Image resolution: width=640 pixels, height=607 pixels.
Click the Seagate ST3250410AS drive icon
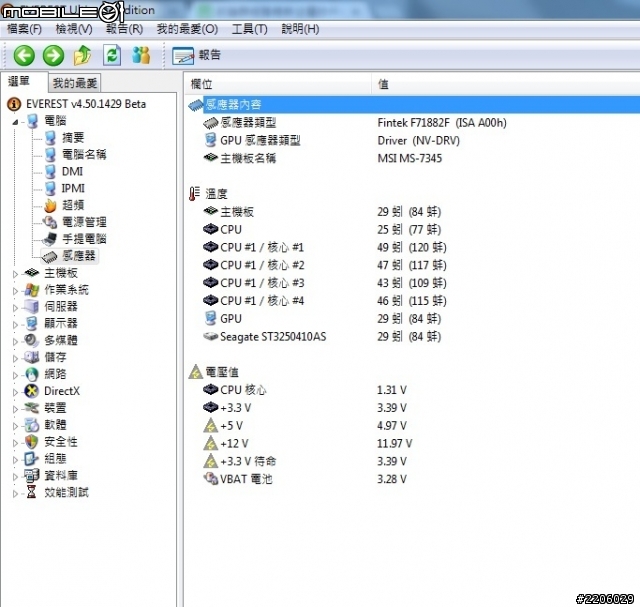(x=210, y=336)
